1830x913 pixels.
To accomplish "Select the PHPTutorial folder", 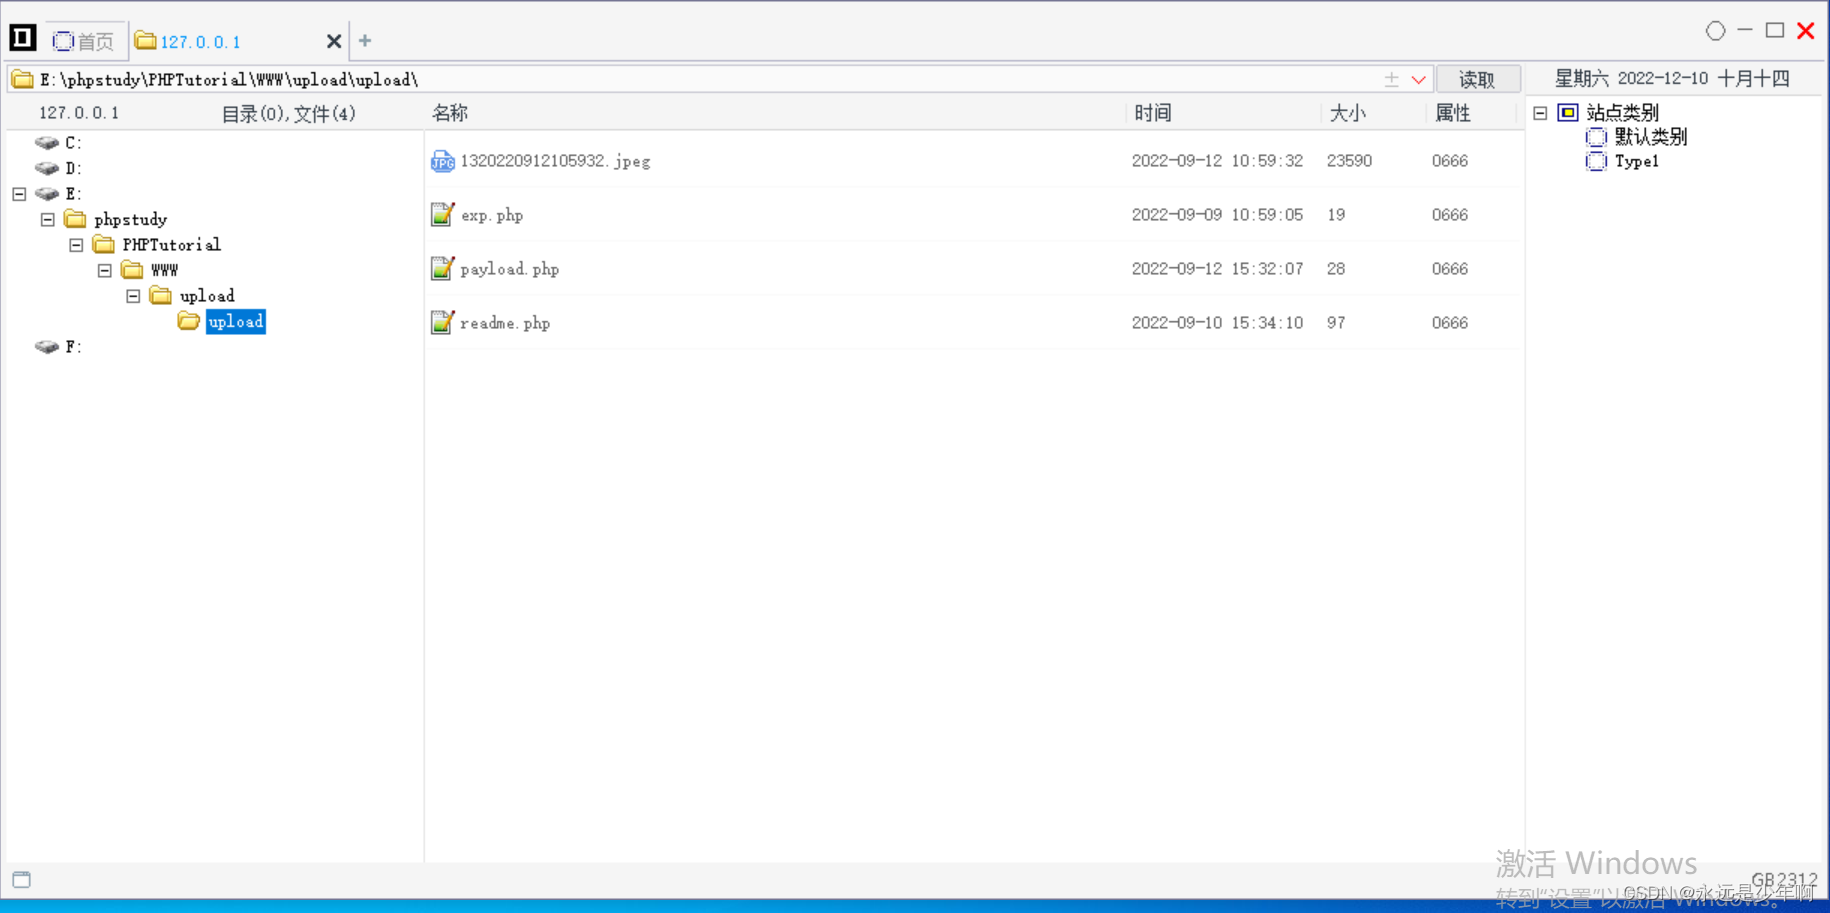I will coord(171,245).
